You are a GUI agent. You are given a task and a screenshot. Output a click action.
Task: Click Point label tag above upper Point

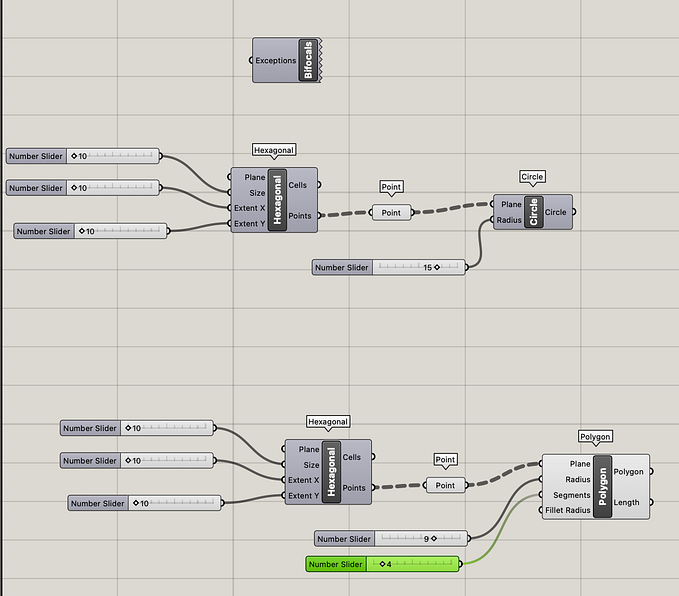(391, 187)
